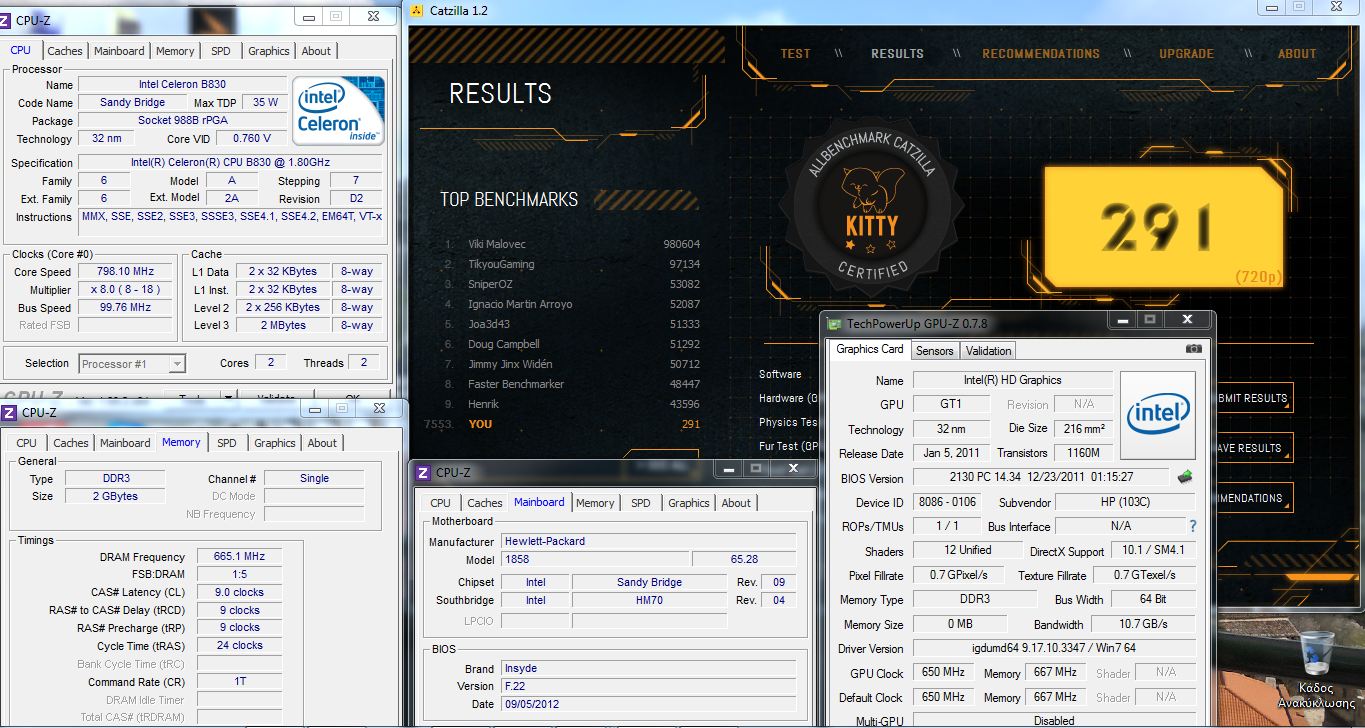Click the Z icon of the CPU-Z Mainboard window
This screenshot has width=1365, height=728.
423,472
